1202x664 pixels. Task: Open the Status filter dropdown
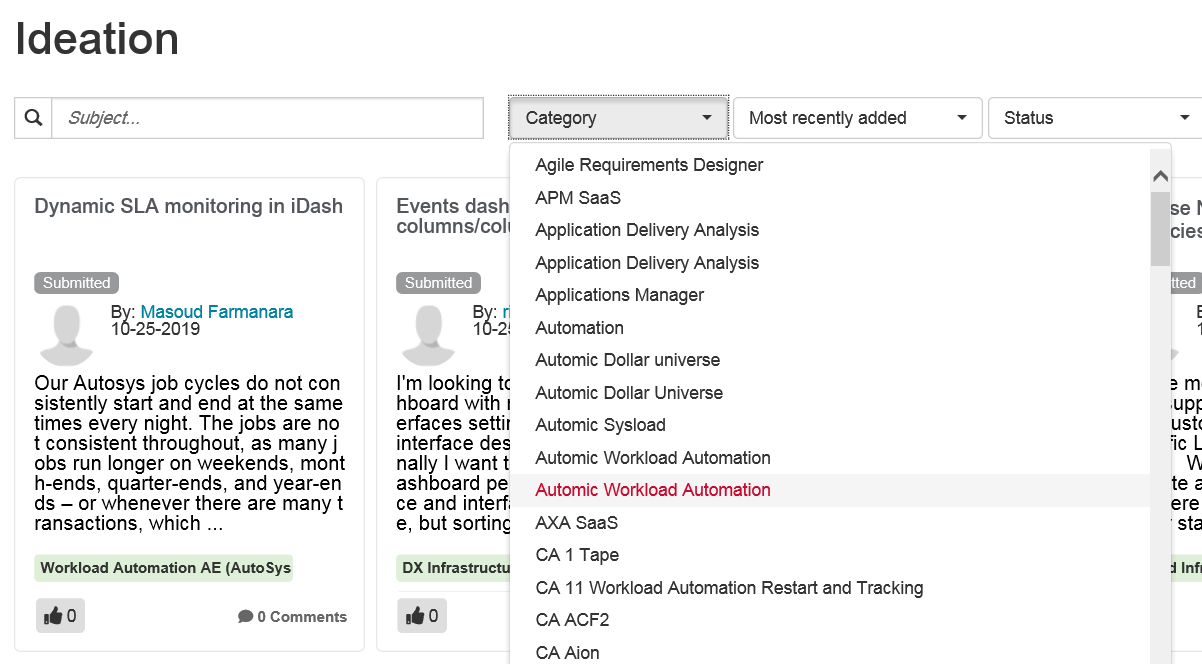point(1090,118)
